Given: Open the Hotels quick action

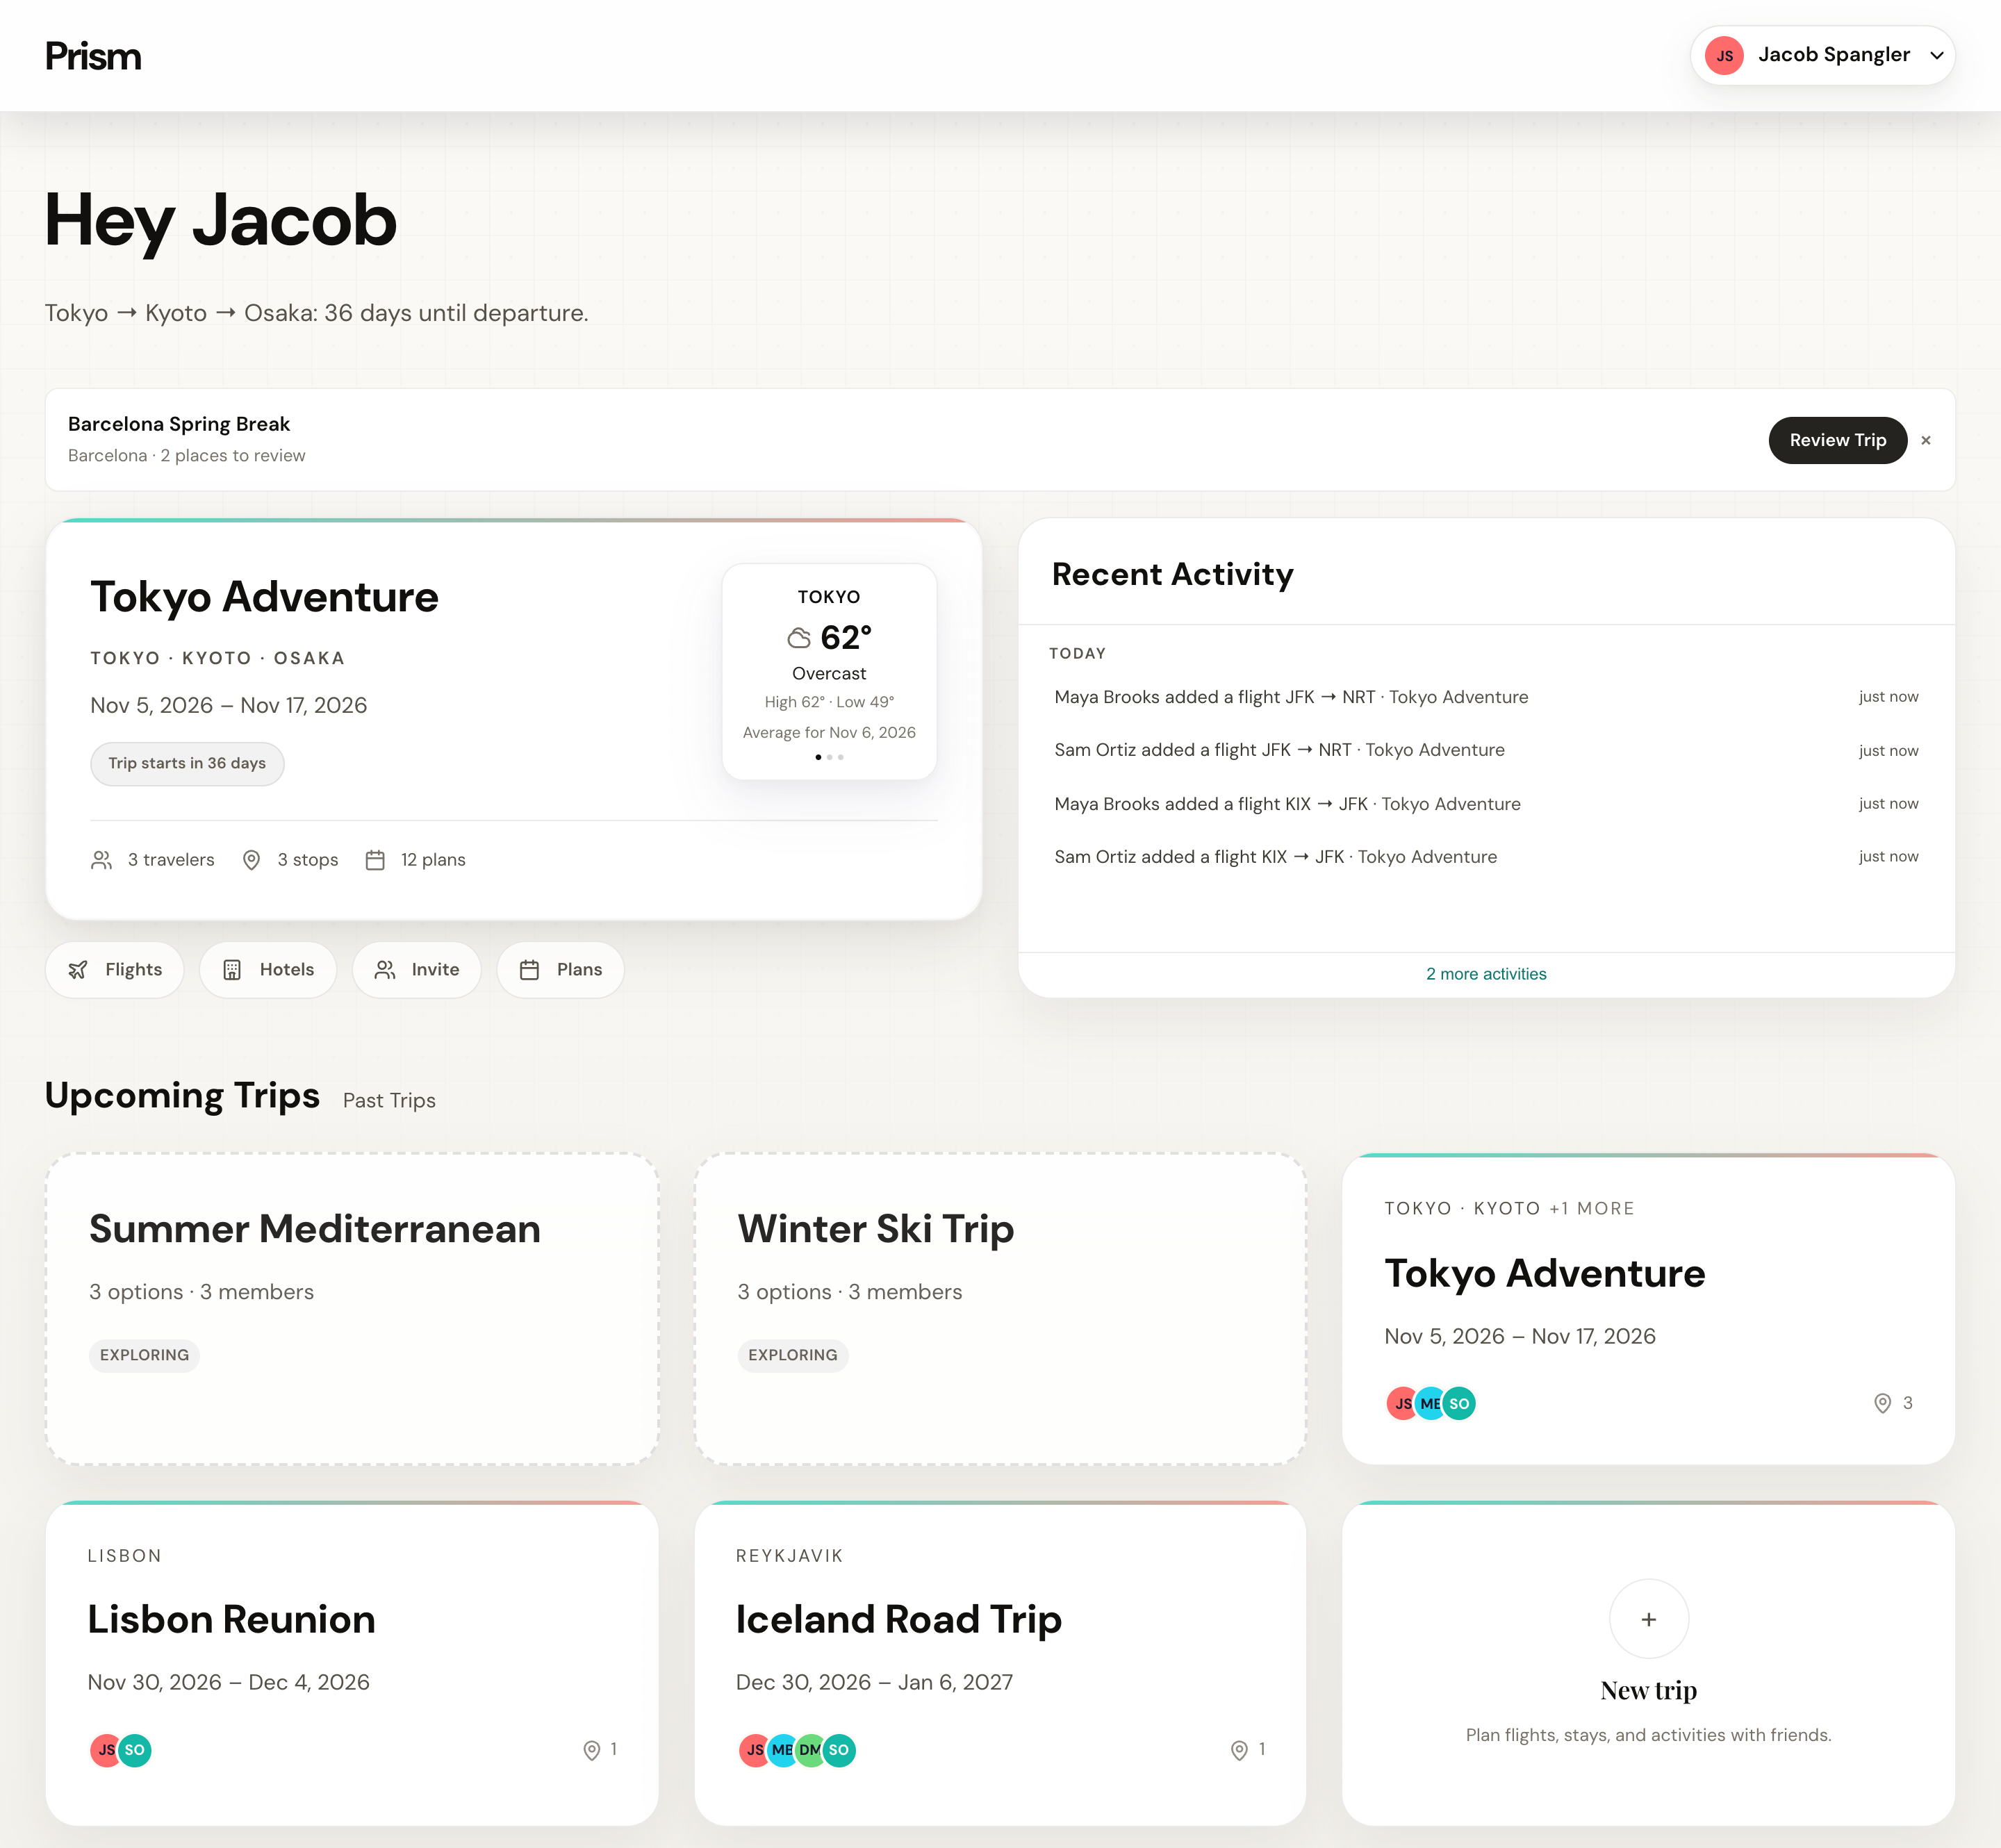Looking at the screenshot, I should 268,969.
